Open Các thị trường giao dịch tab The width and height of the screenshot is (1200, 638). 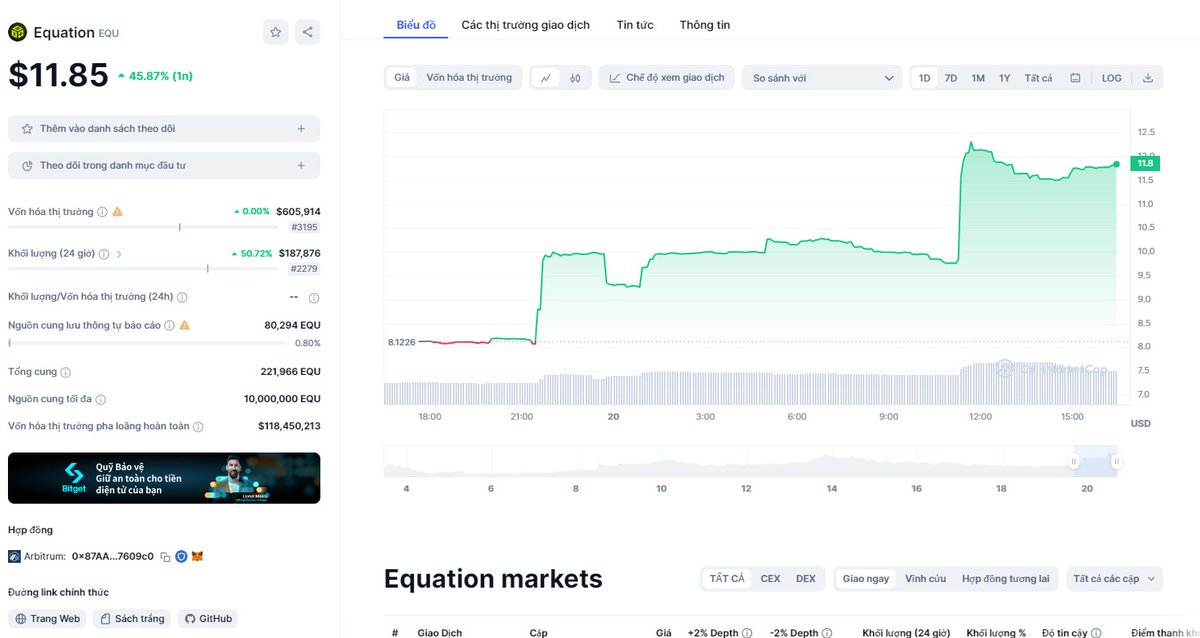(x=525, y=24)
